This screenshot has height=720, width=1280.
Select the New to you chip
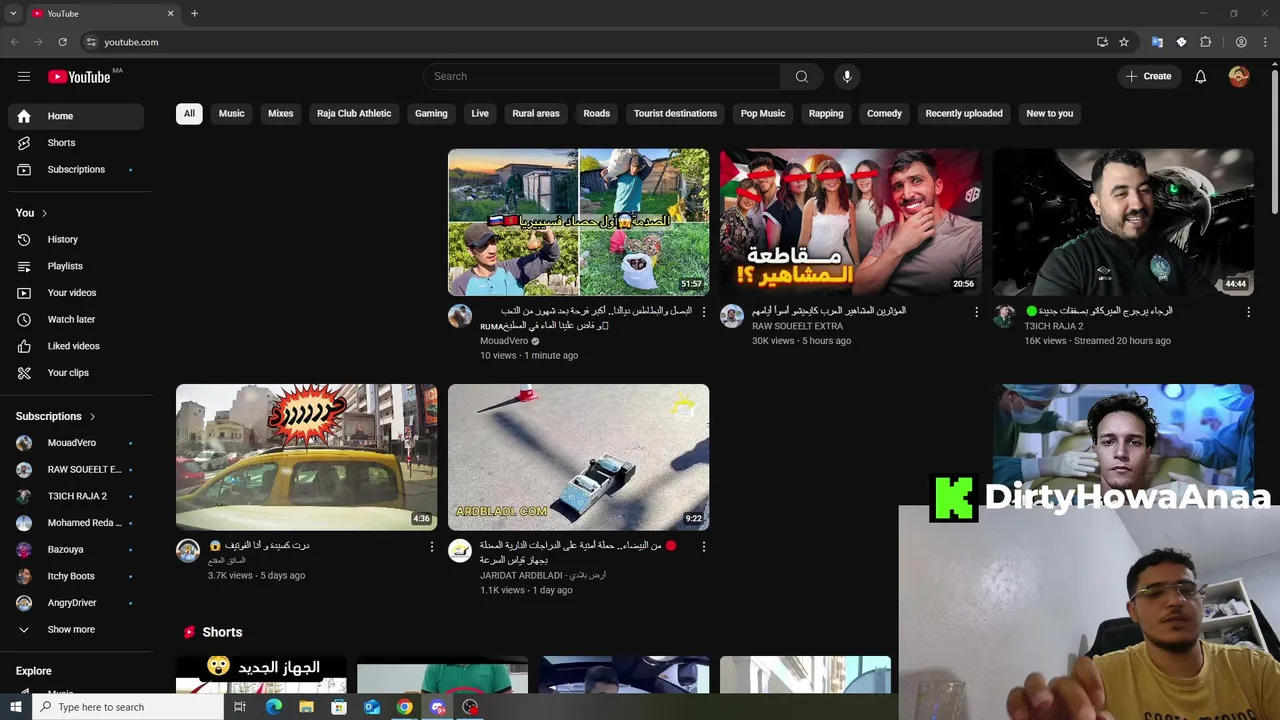(1049, 114)
